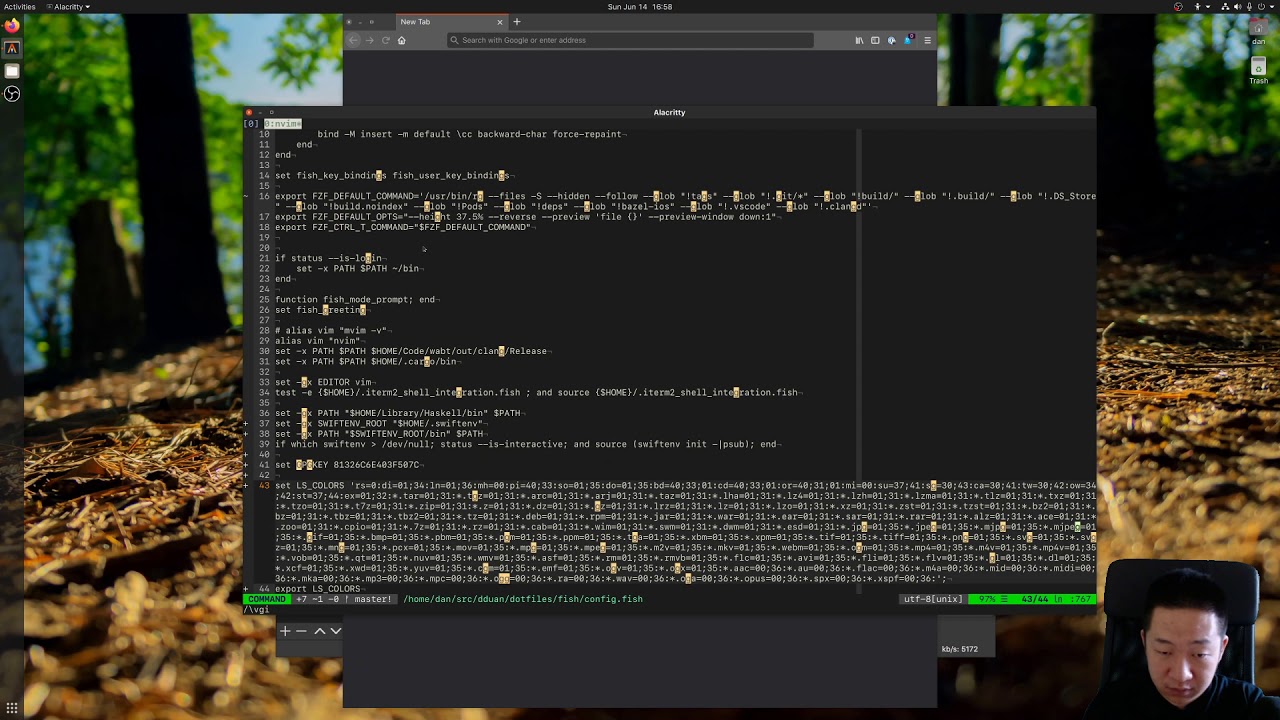Reload the page in Firefox

385,40
